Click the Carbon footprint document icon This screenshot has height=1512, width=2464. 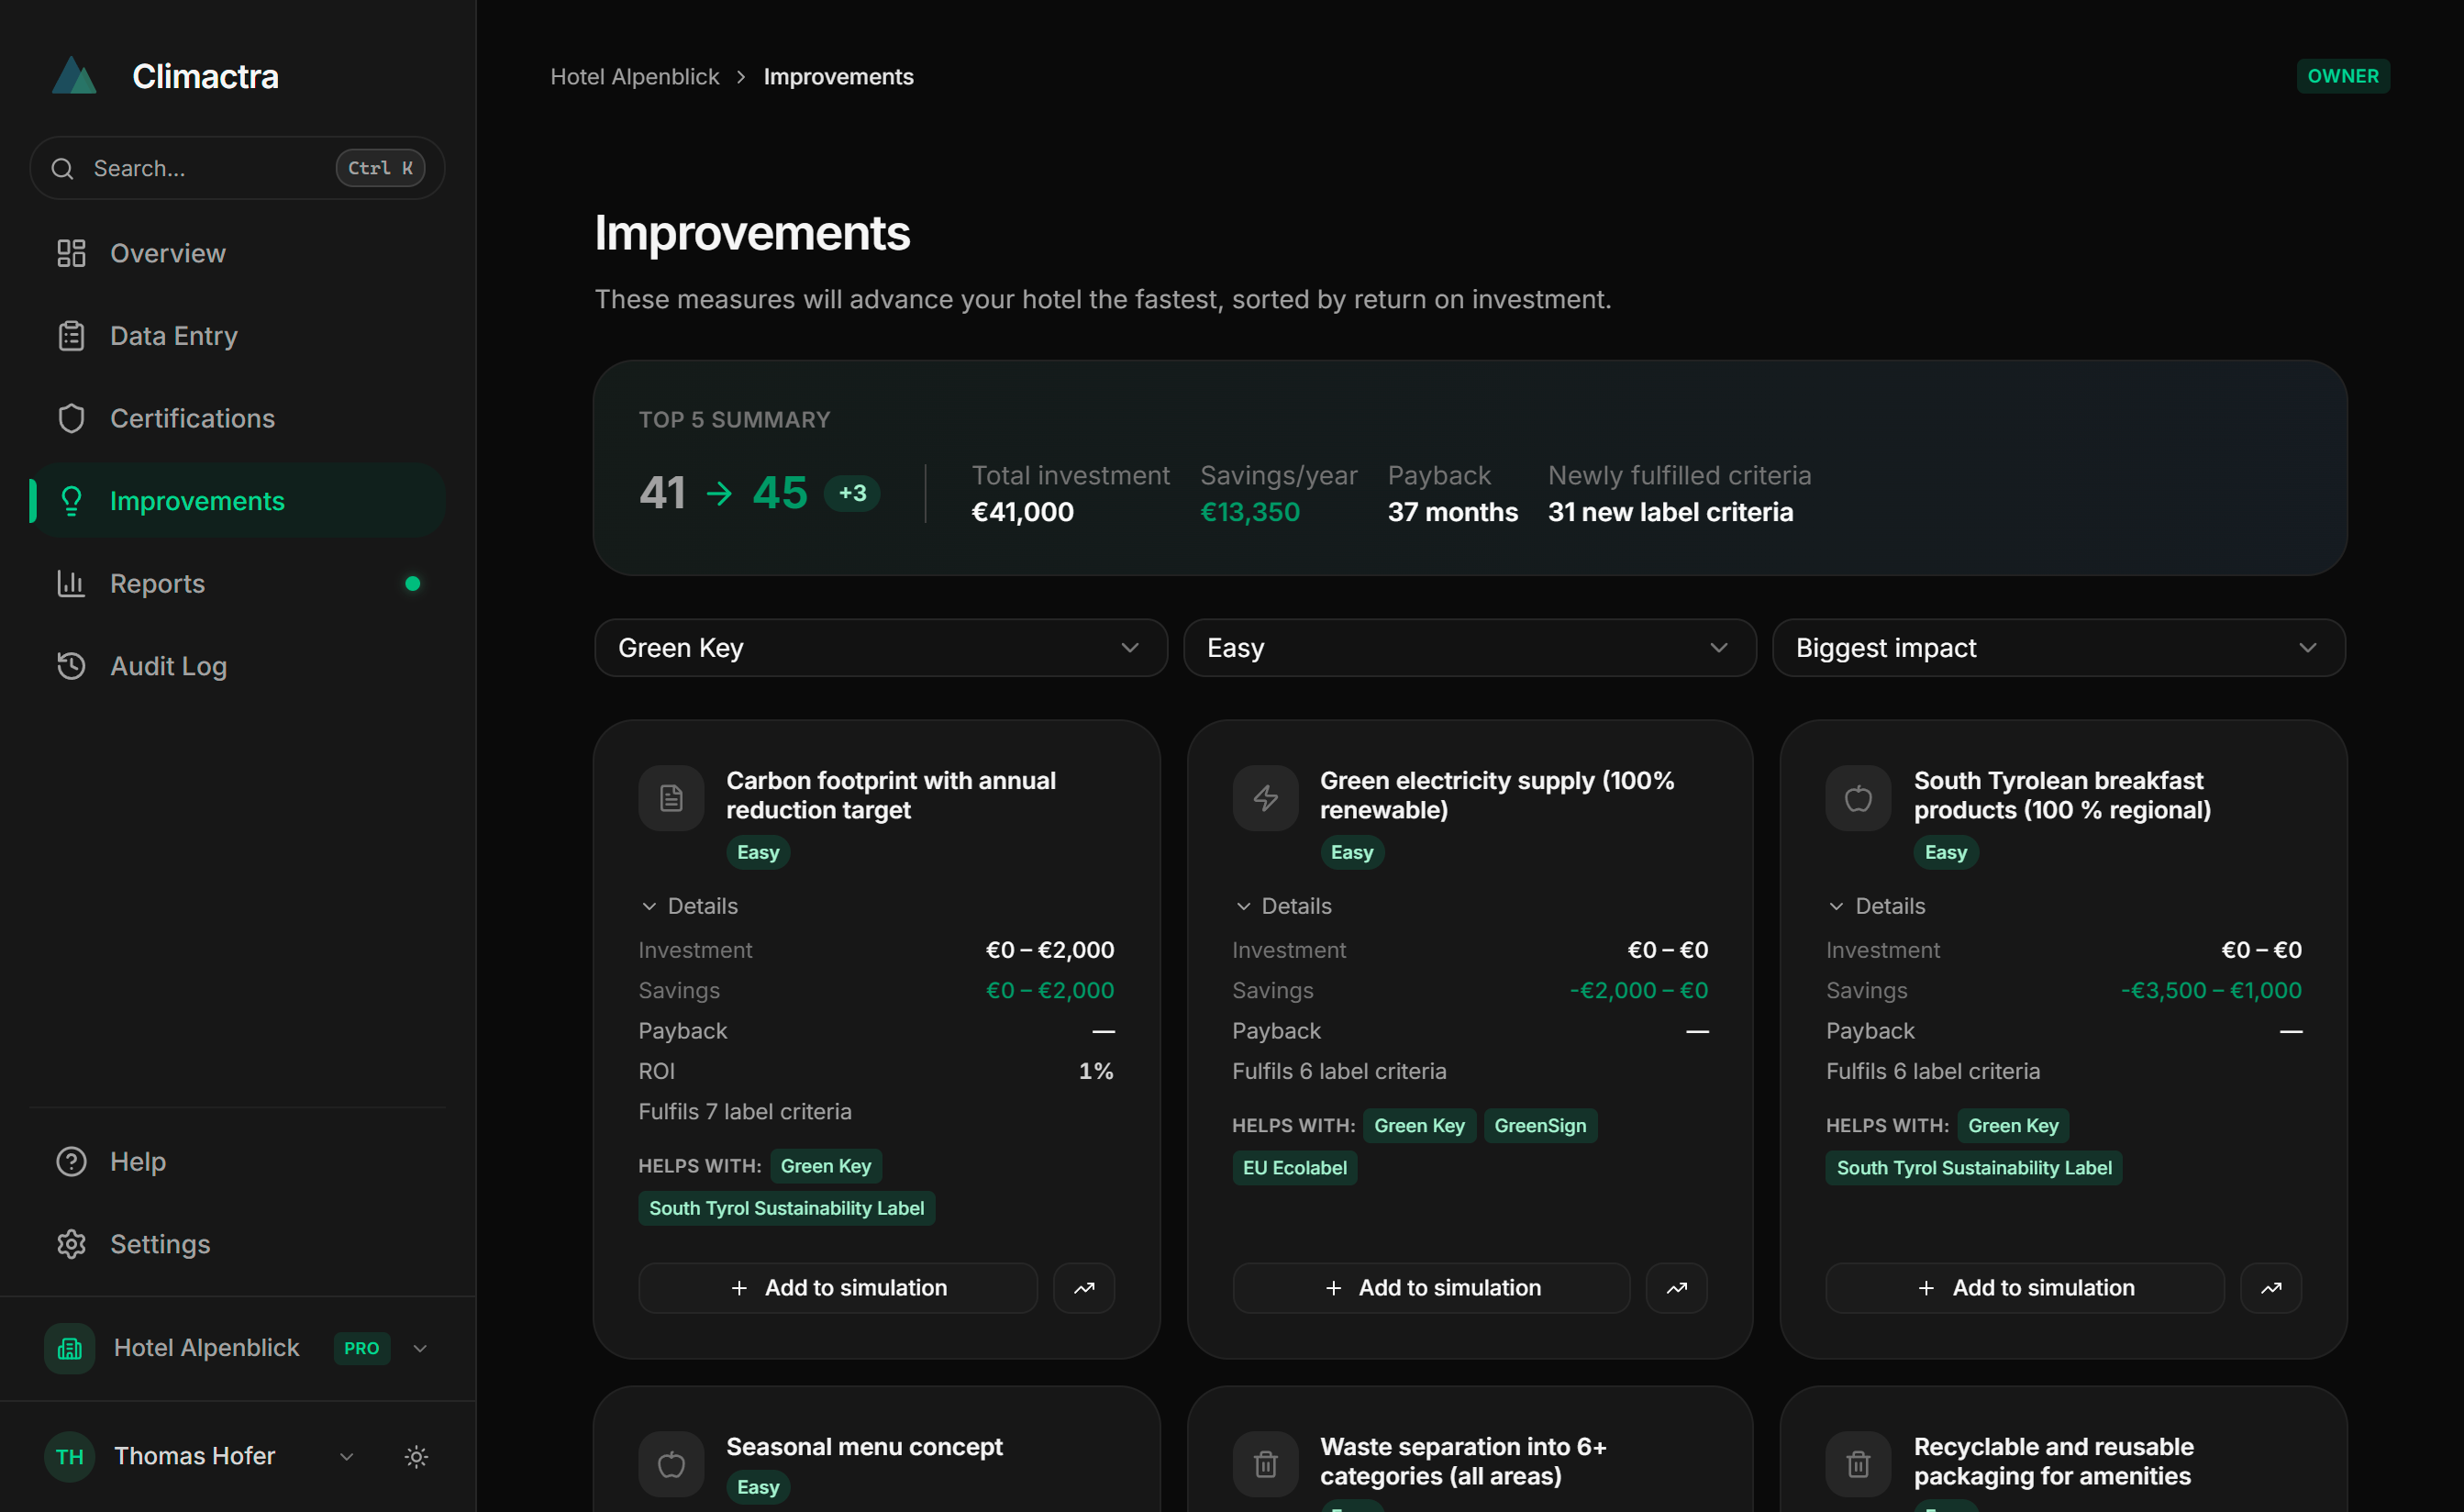(x=671, y=798)
